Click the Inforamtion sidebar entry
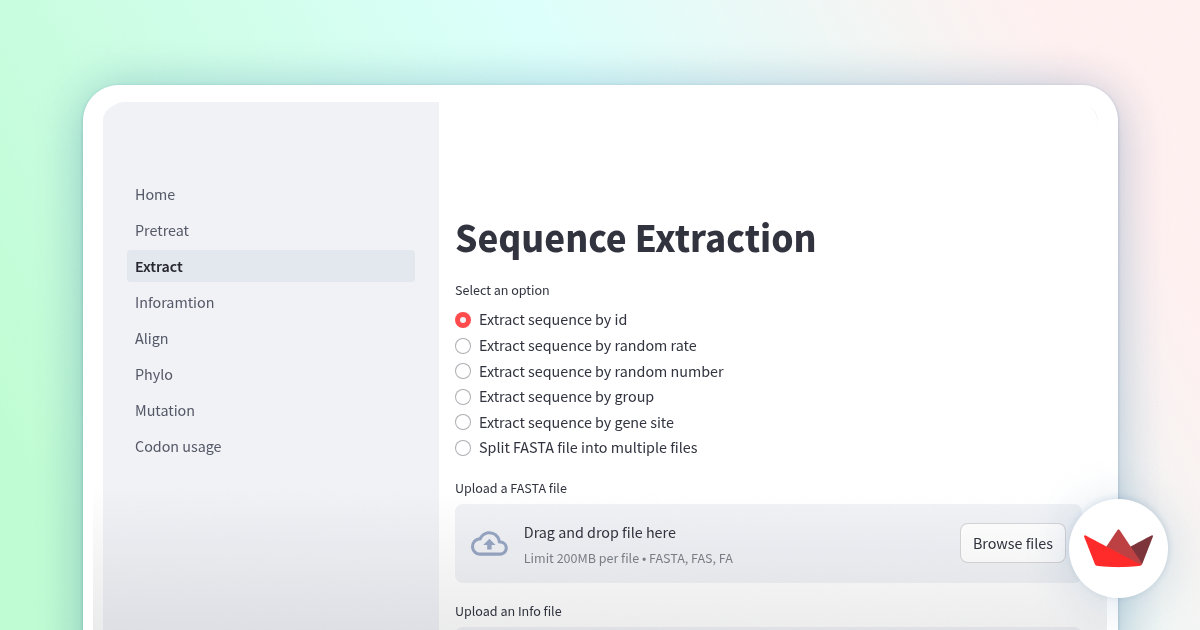The width and height of the screenshot is (1200, 630). tap(174, 302)
